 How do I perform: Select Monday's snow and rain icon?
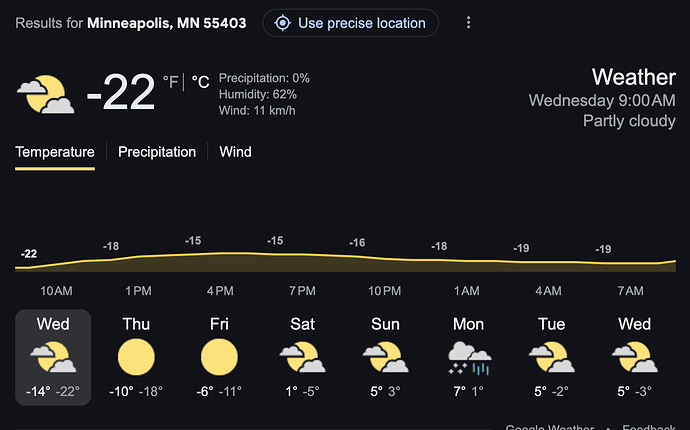[469, 358]
